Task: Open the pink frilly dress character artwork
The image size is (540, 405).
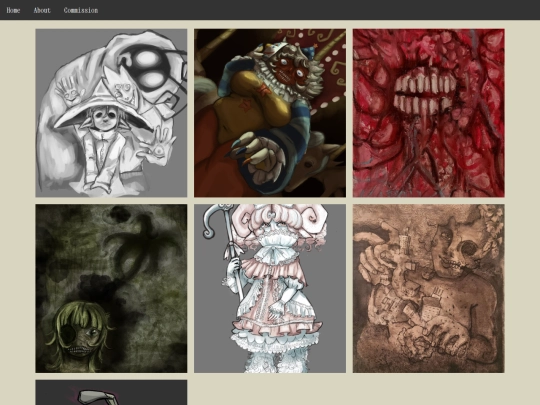Action: (x=270, y=289)
